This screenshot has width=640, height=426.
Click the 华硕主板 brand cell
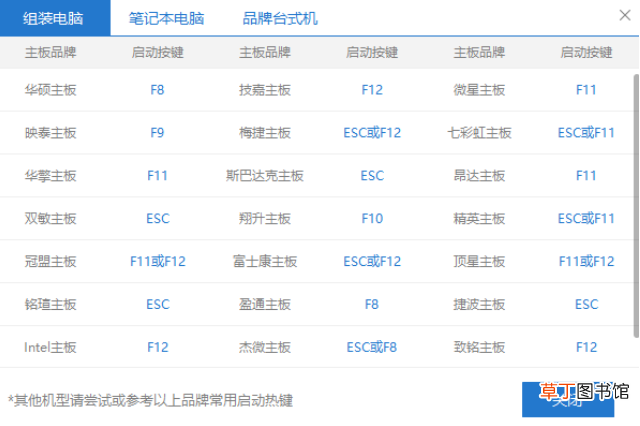tap(50, 90)
